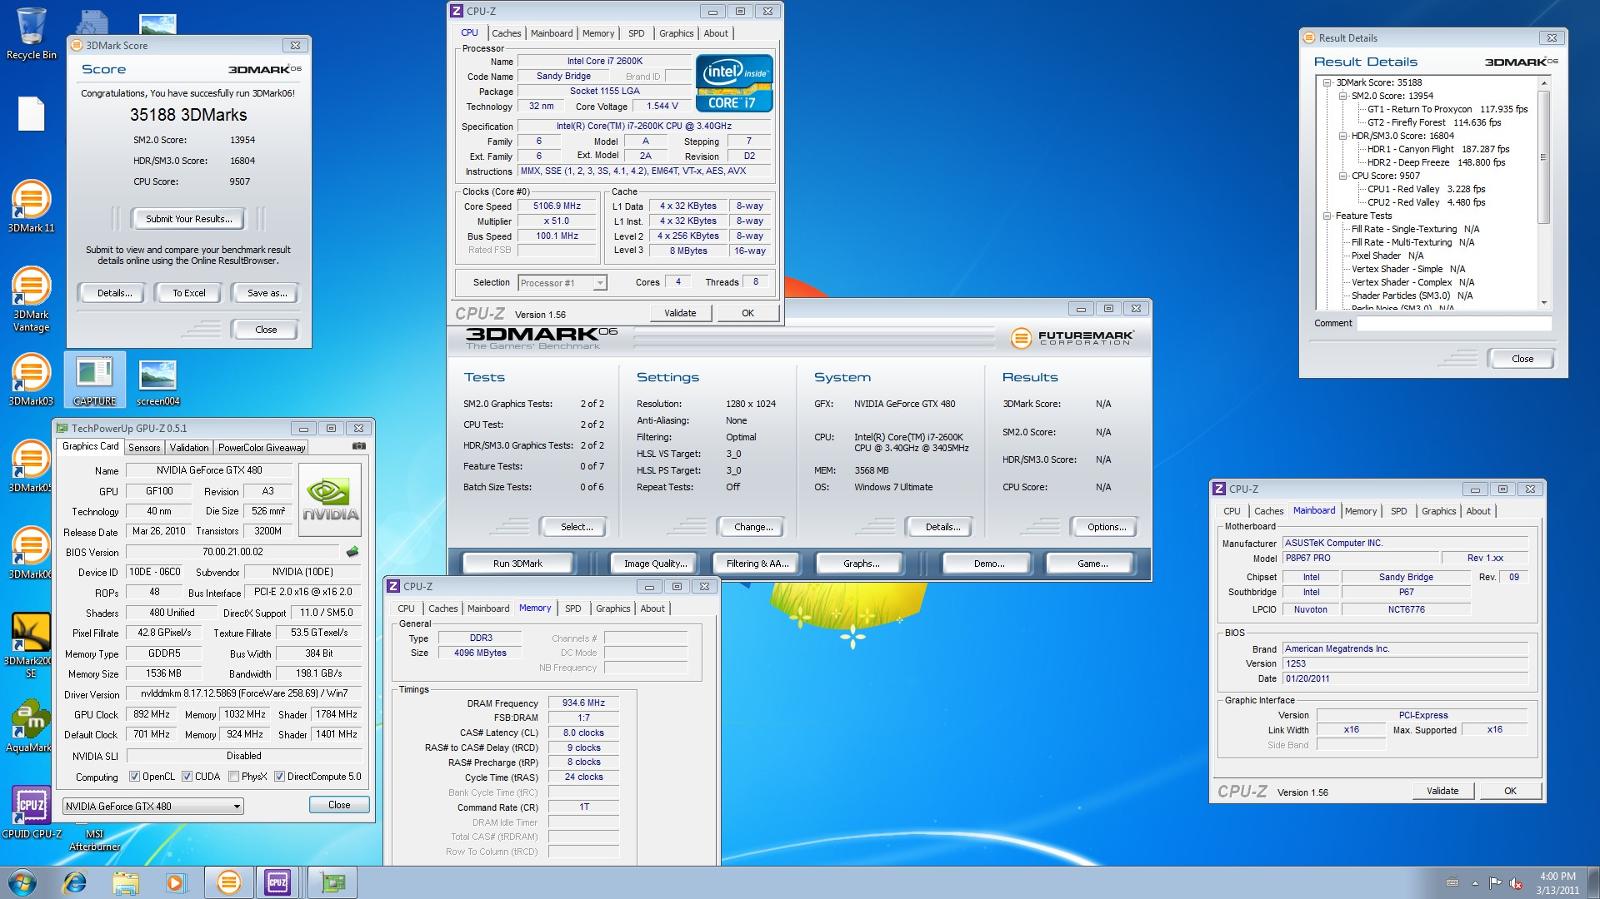
Task: Open the 3DMark Vantage desktop shortcut
Action: point(31,299)
